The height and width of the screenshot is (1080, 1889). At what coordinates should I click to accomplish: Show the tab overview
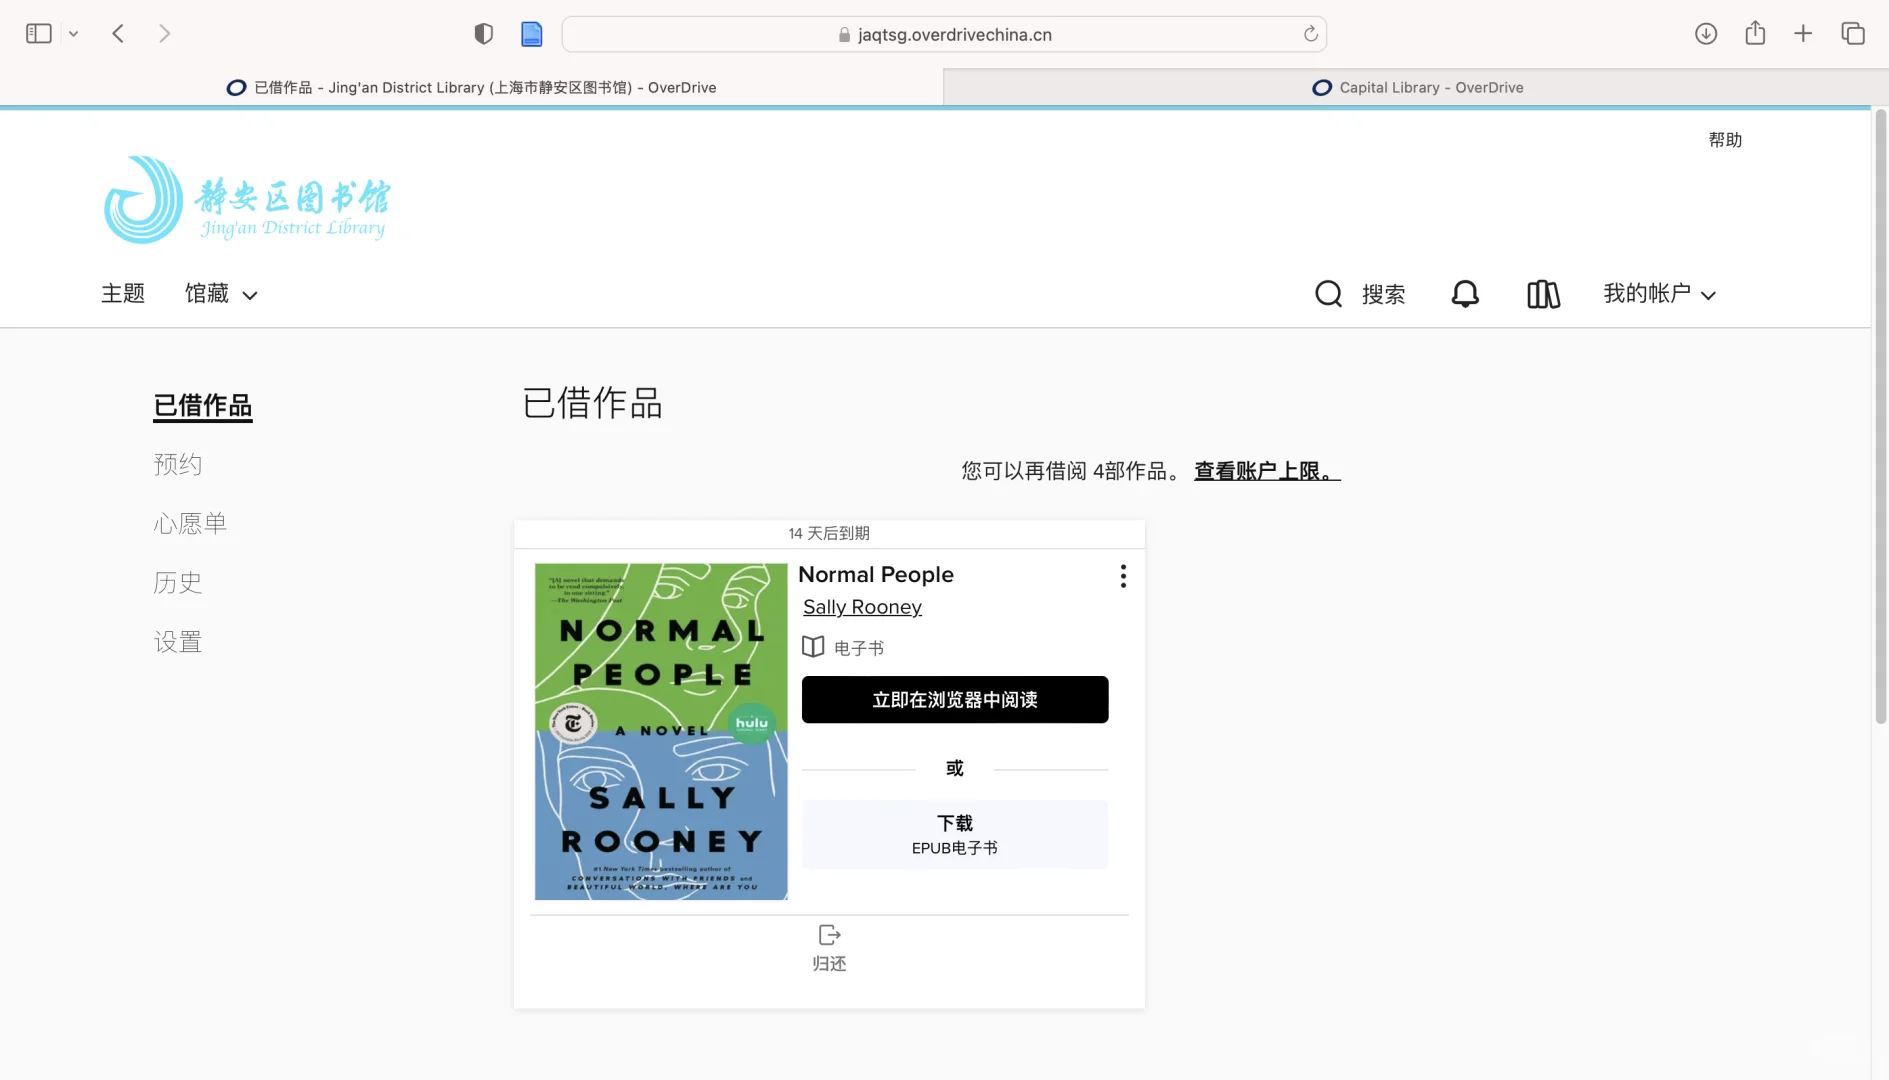tap(1853, 34)
